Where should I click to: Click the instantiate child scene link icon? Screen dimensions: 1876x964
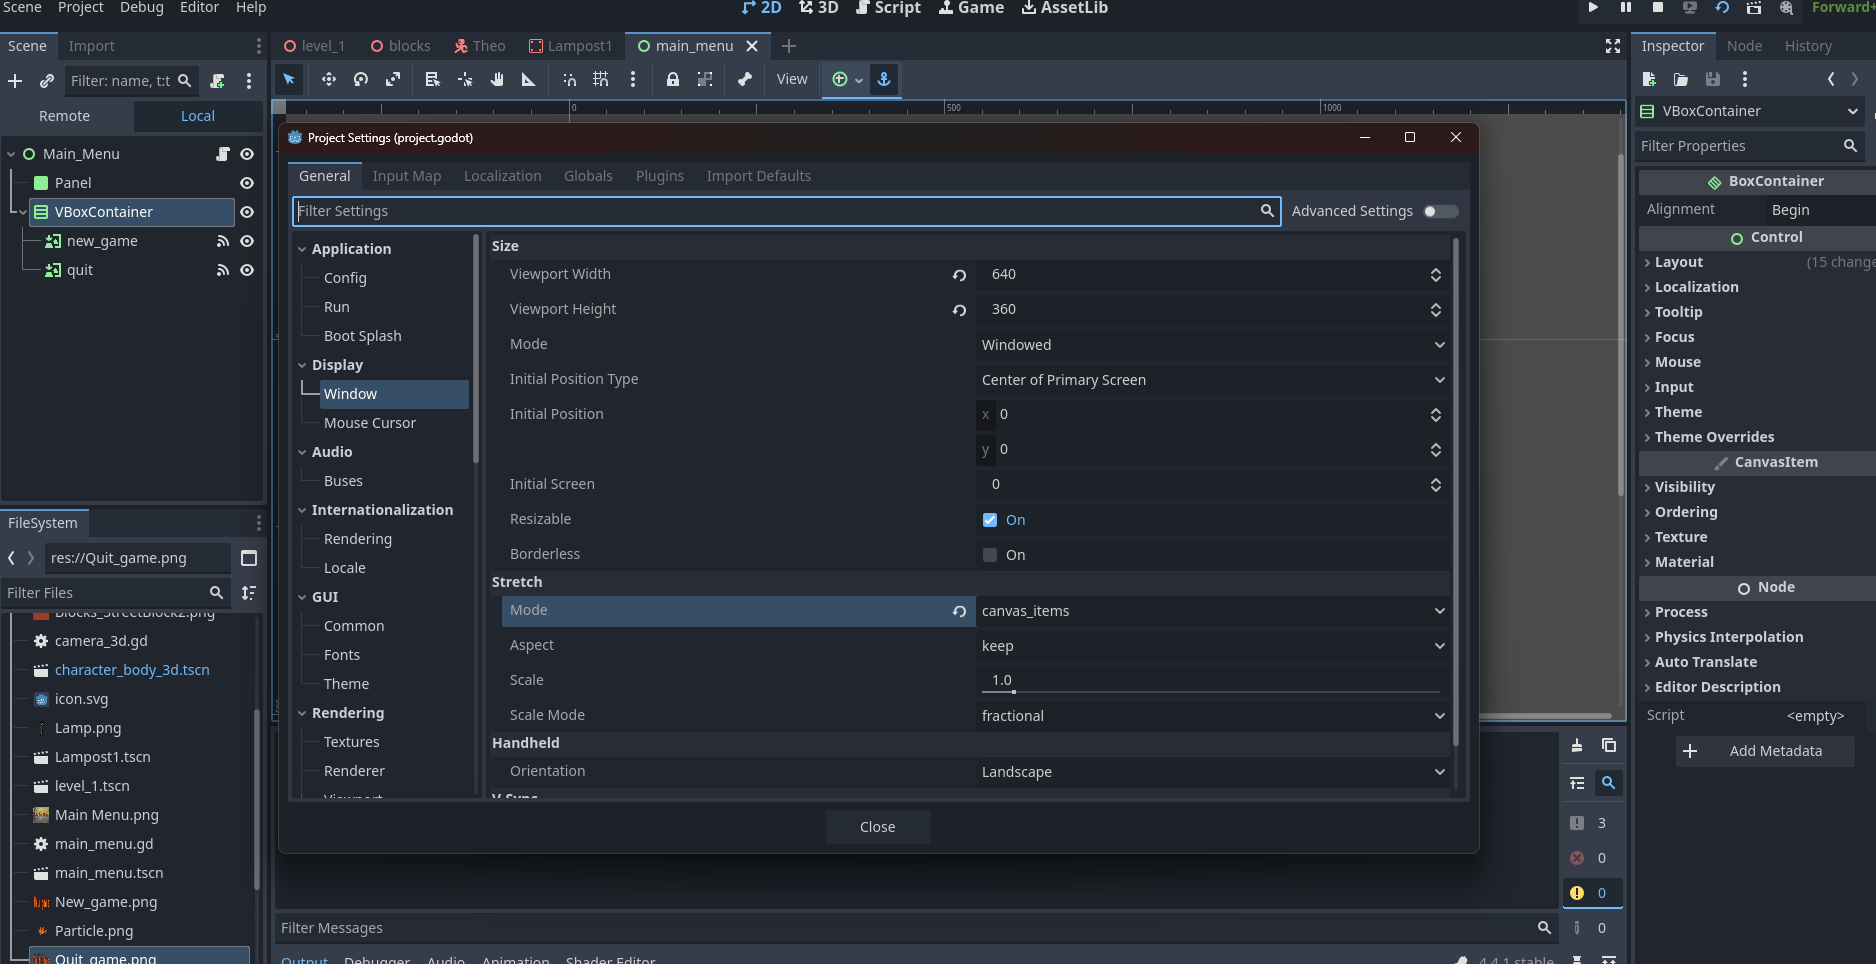tap(47, 81)
